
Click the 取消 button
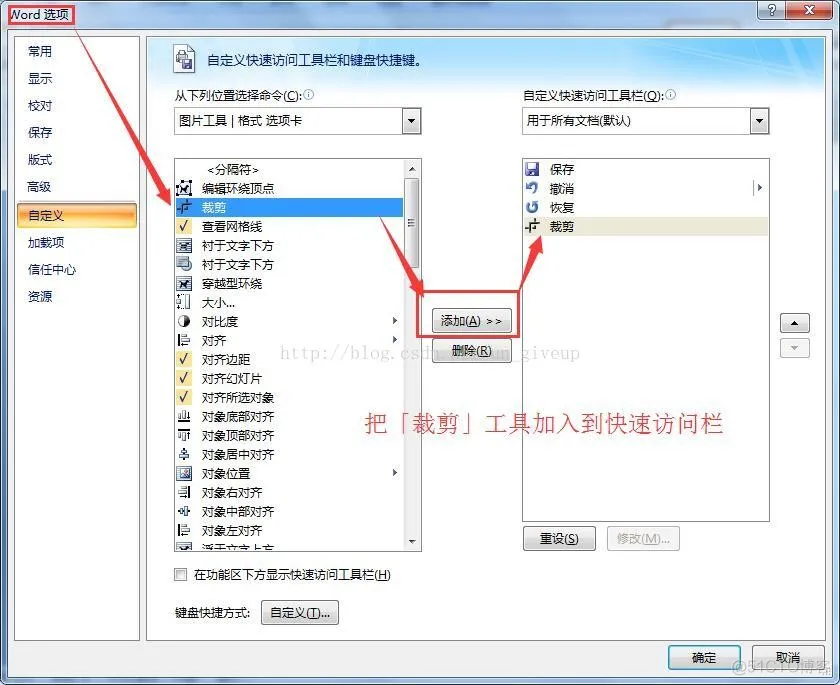tap(788, 658)
